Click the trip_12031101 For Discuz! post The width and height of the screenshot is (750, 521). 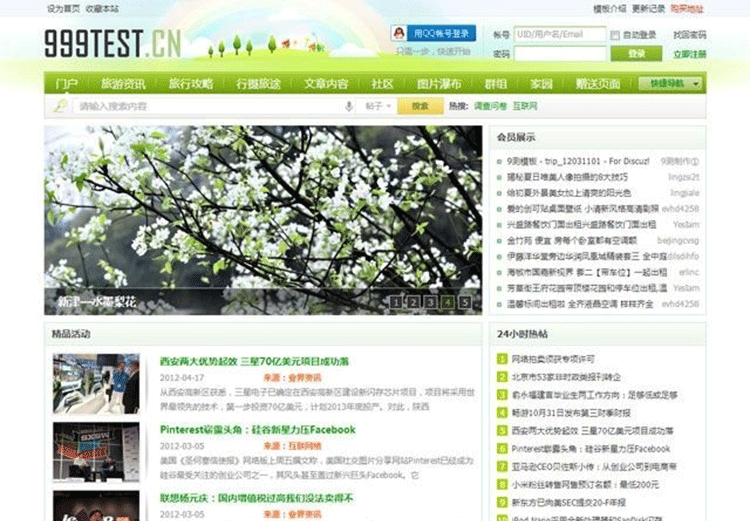pos(578,161)
